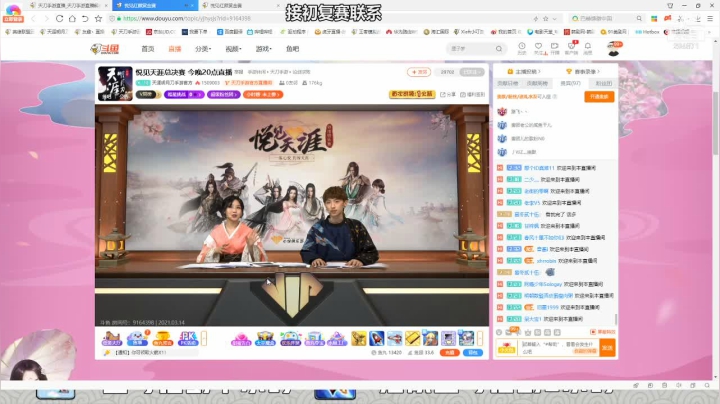Send the golden ticket gift
The height and width of the screenshot is (404, 720).
(x=412, y=338)
